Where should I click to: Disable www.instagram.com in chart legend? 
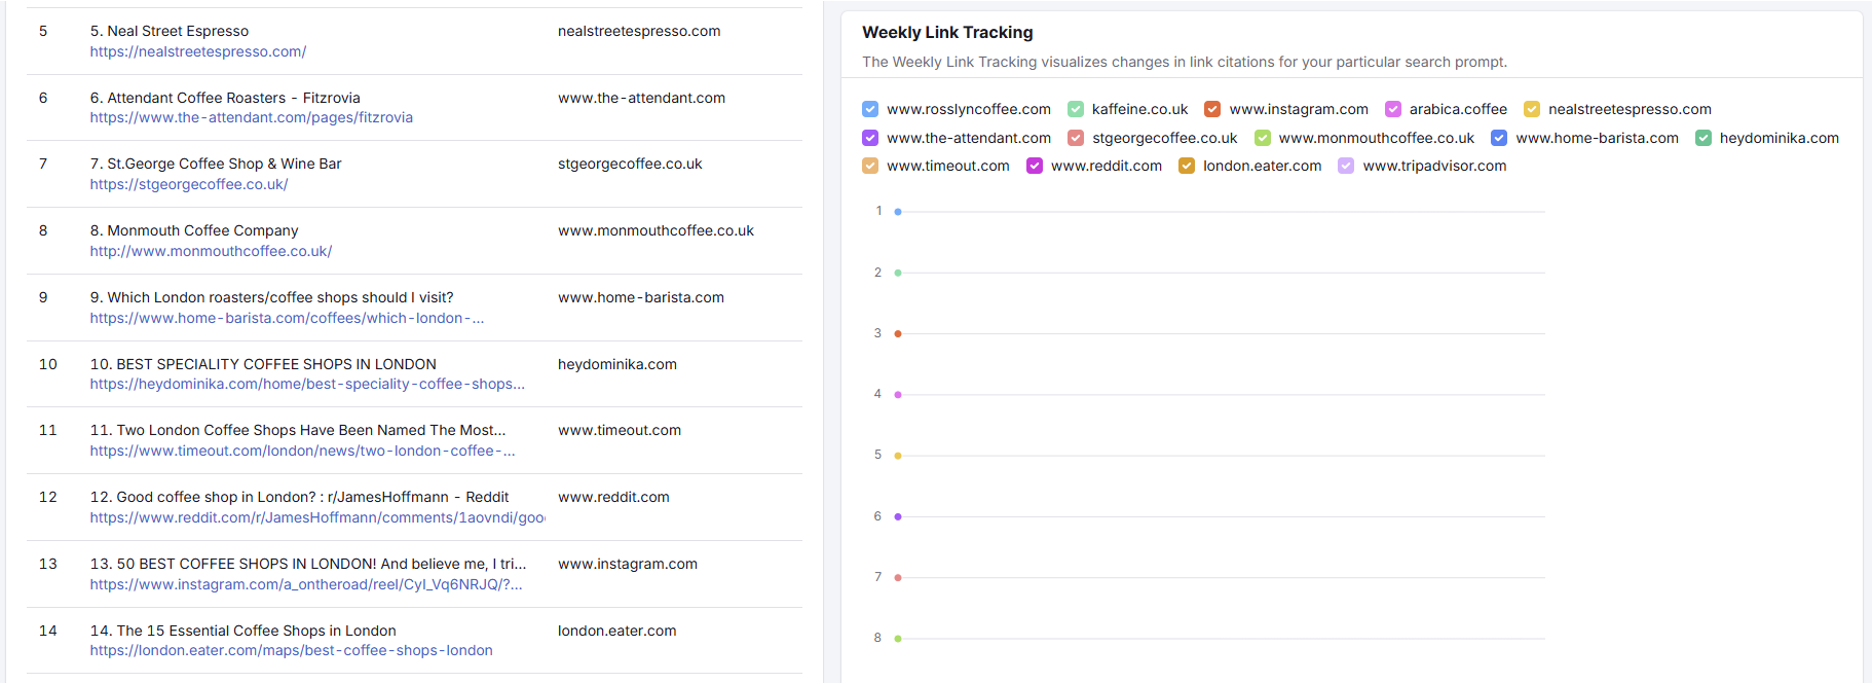(1212, 109)
